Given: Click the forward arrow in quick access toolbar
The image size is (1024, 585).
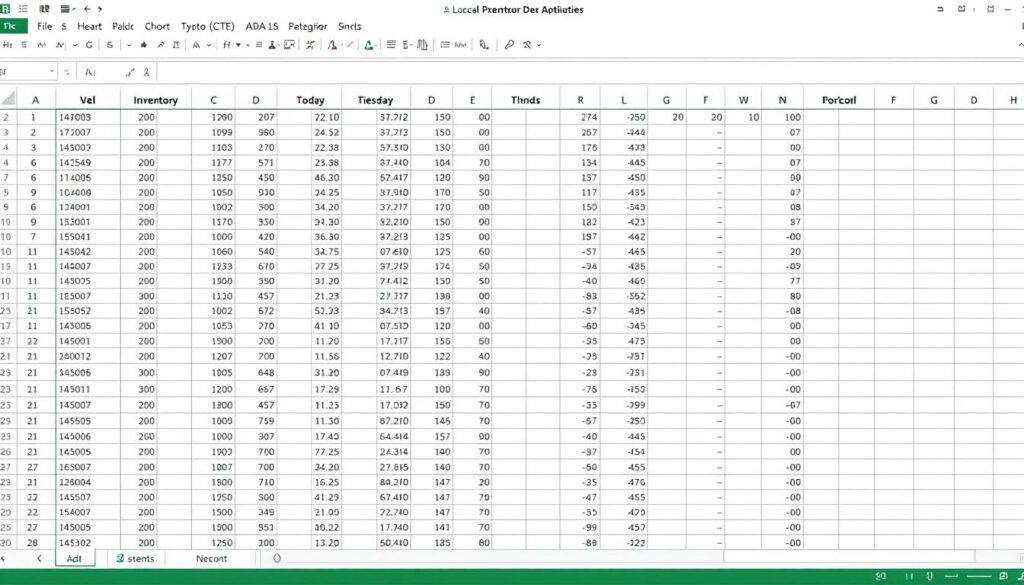Looking at the screenshot, I should pos(98,9).
